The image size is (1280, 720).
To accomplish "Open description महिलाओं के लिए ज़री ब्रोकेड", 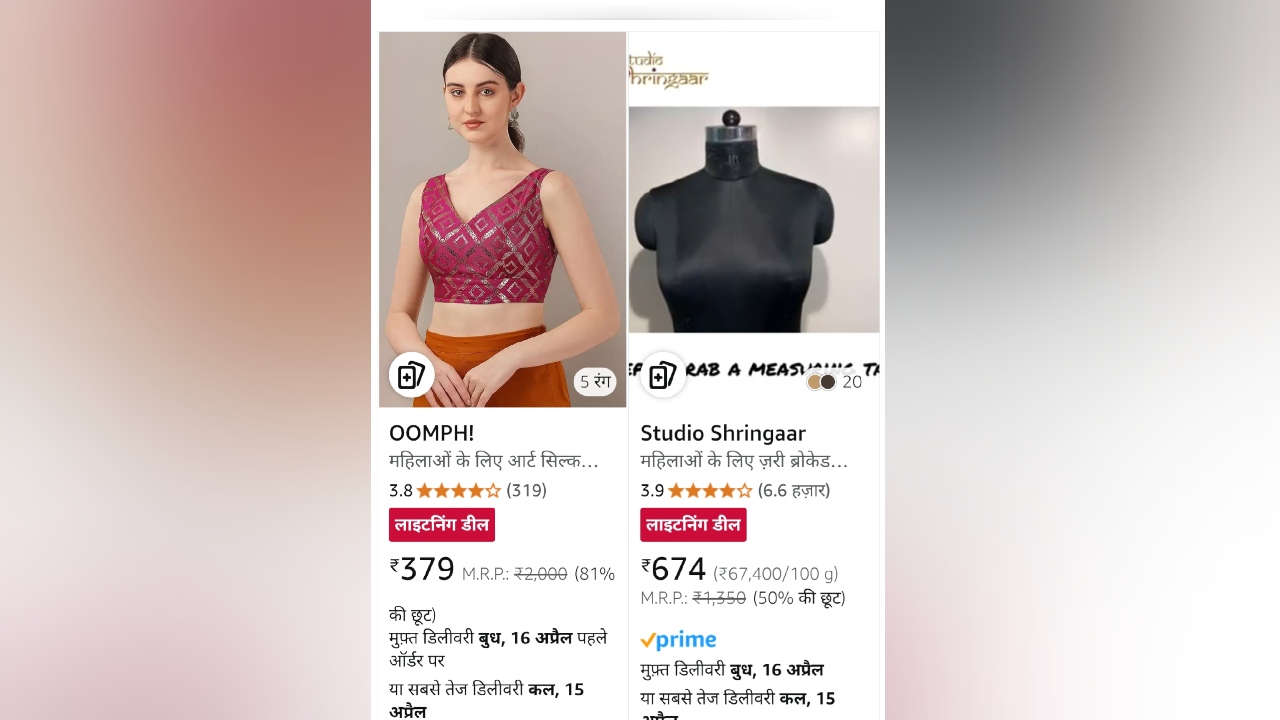I will (x=744, y=461).
